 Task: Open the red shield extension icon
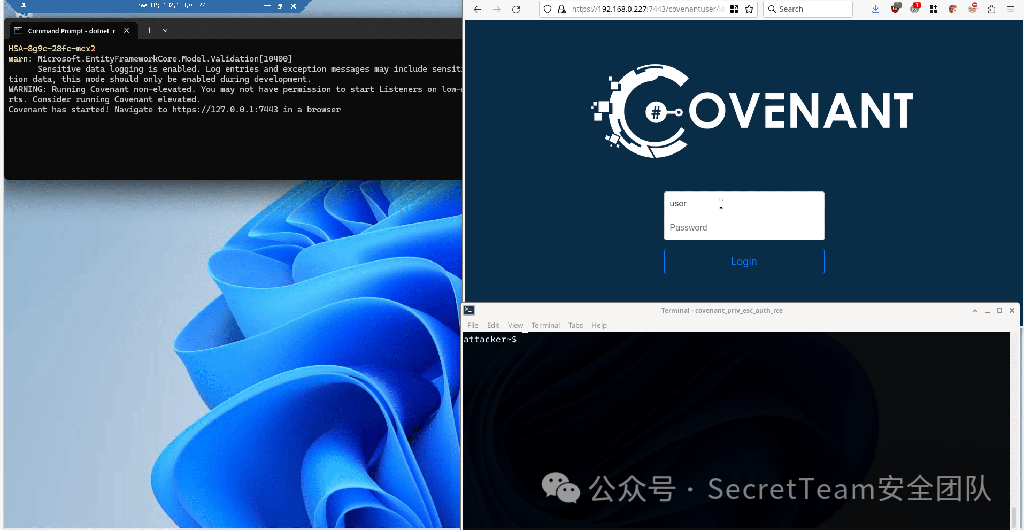tap(896, 8)
